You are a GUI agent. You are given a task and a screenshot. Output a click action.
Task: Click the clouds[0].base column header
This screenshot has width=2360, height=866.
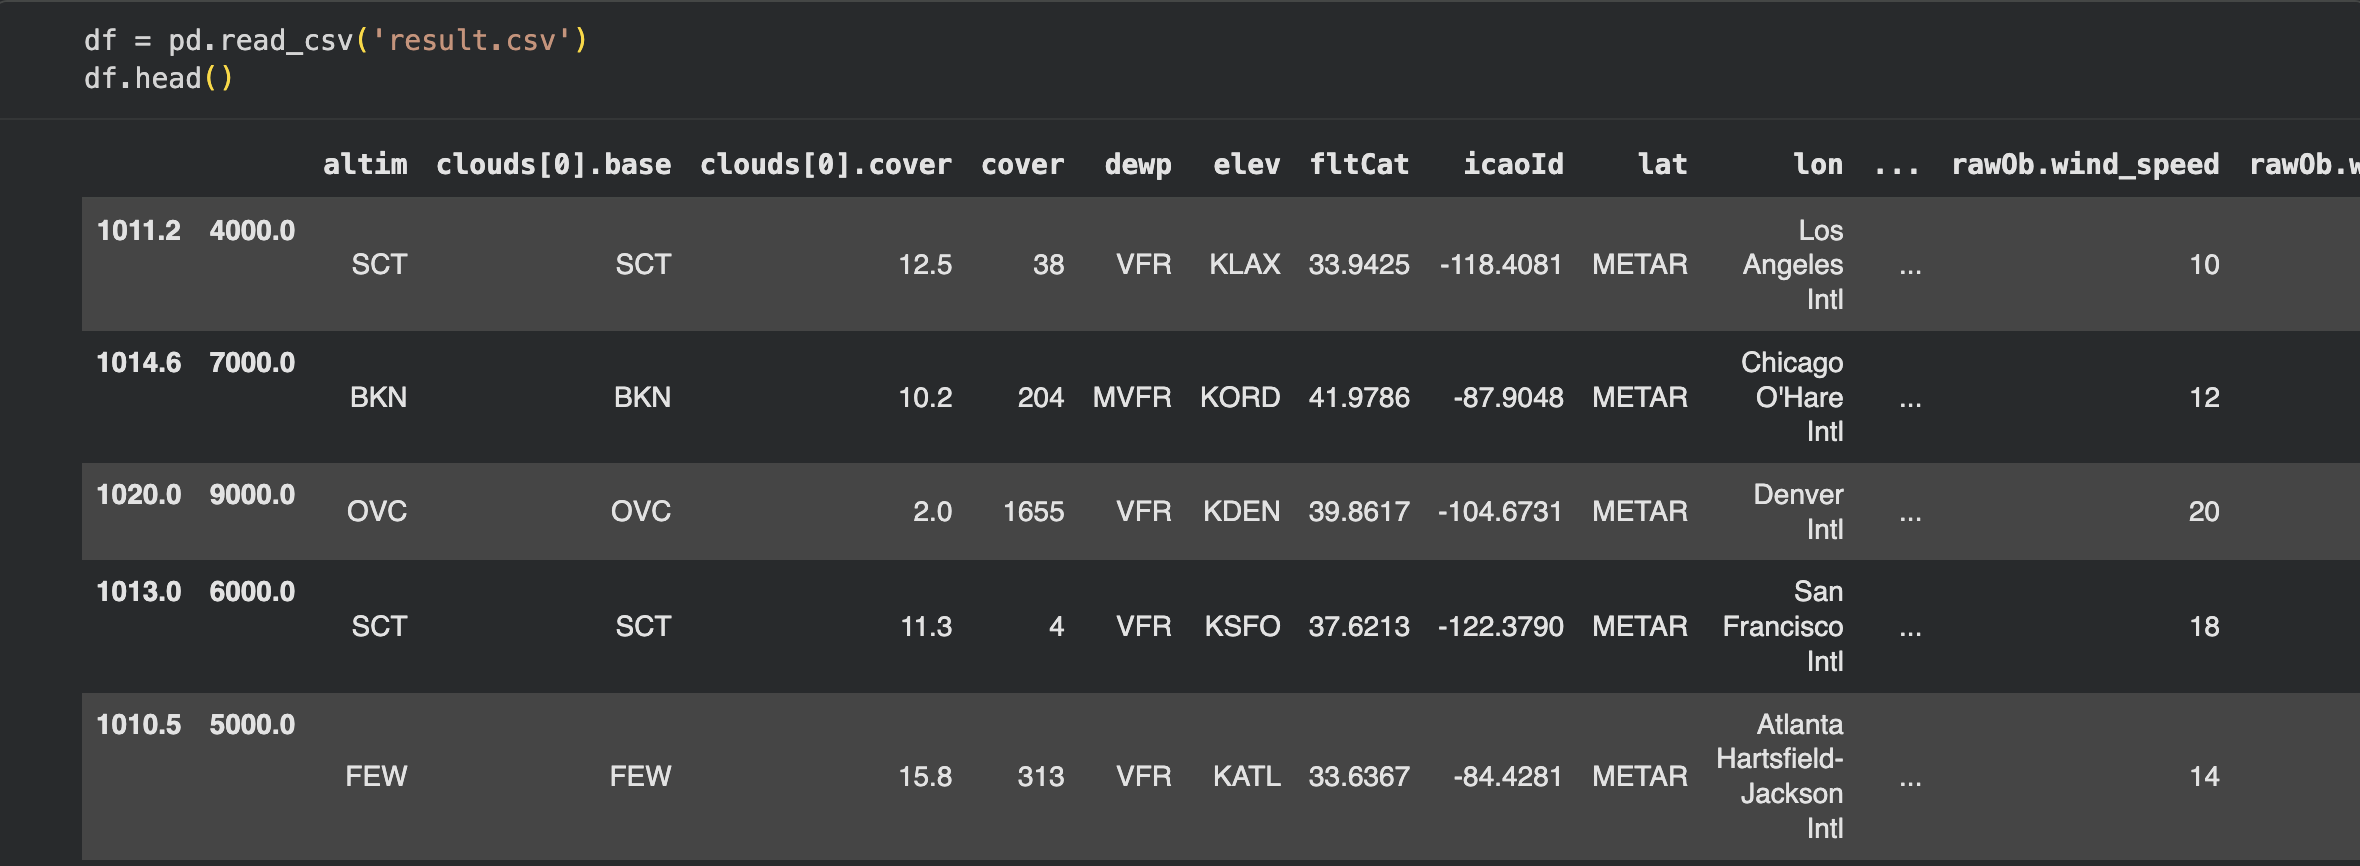click(x=553, y=164)
